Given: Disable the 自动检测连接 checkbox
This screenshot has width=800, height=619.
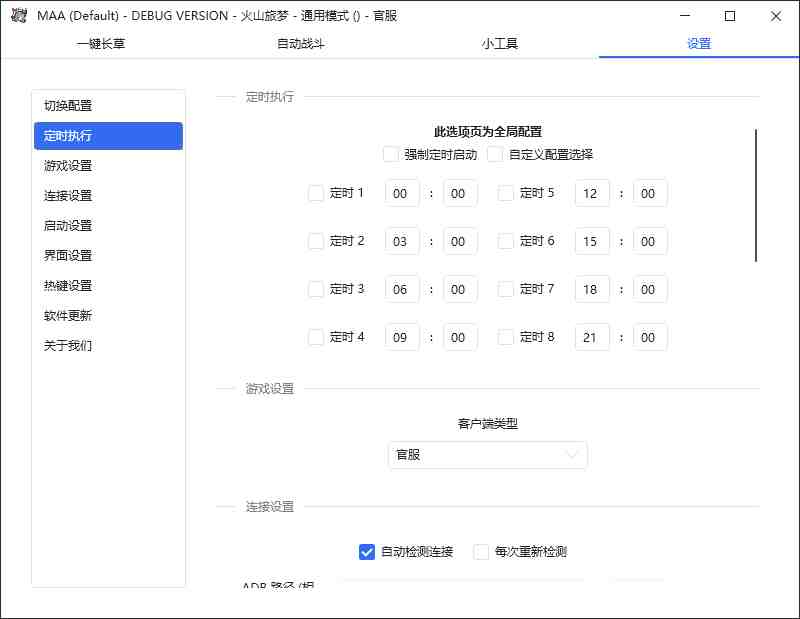Looking at the screenshot, I should point(366,551).
